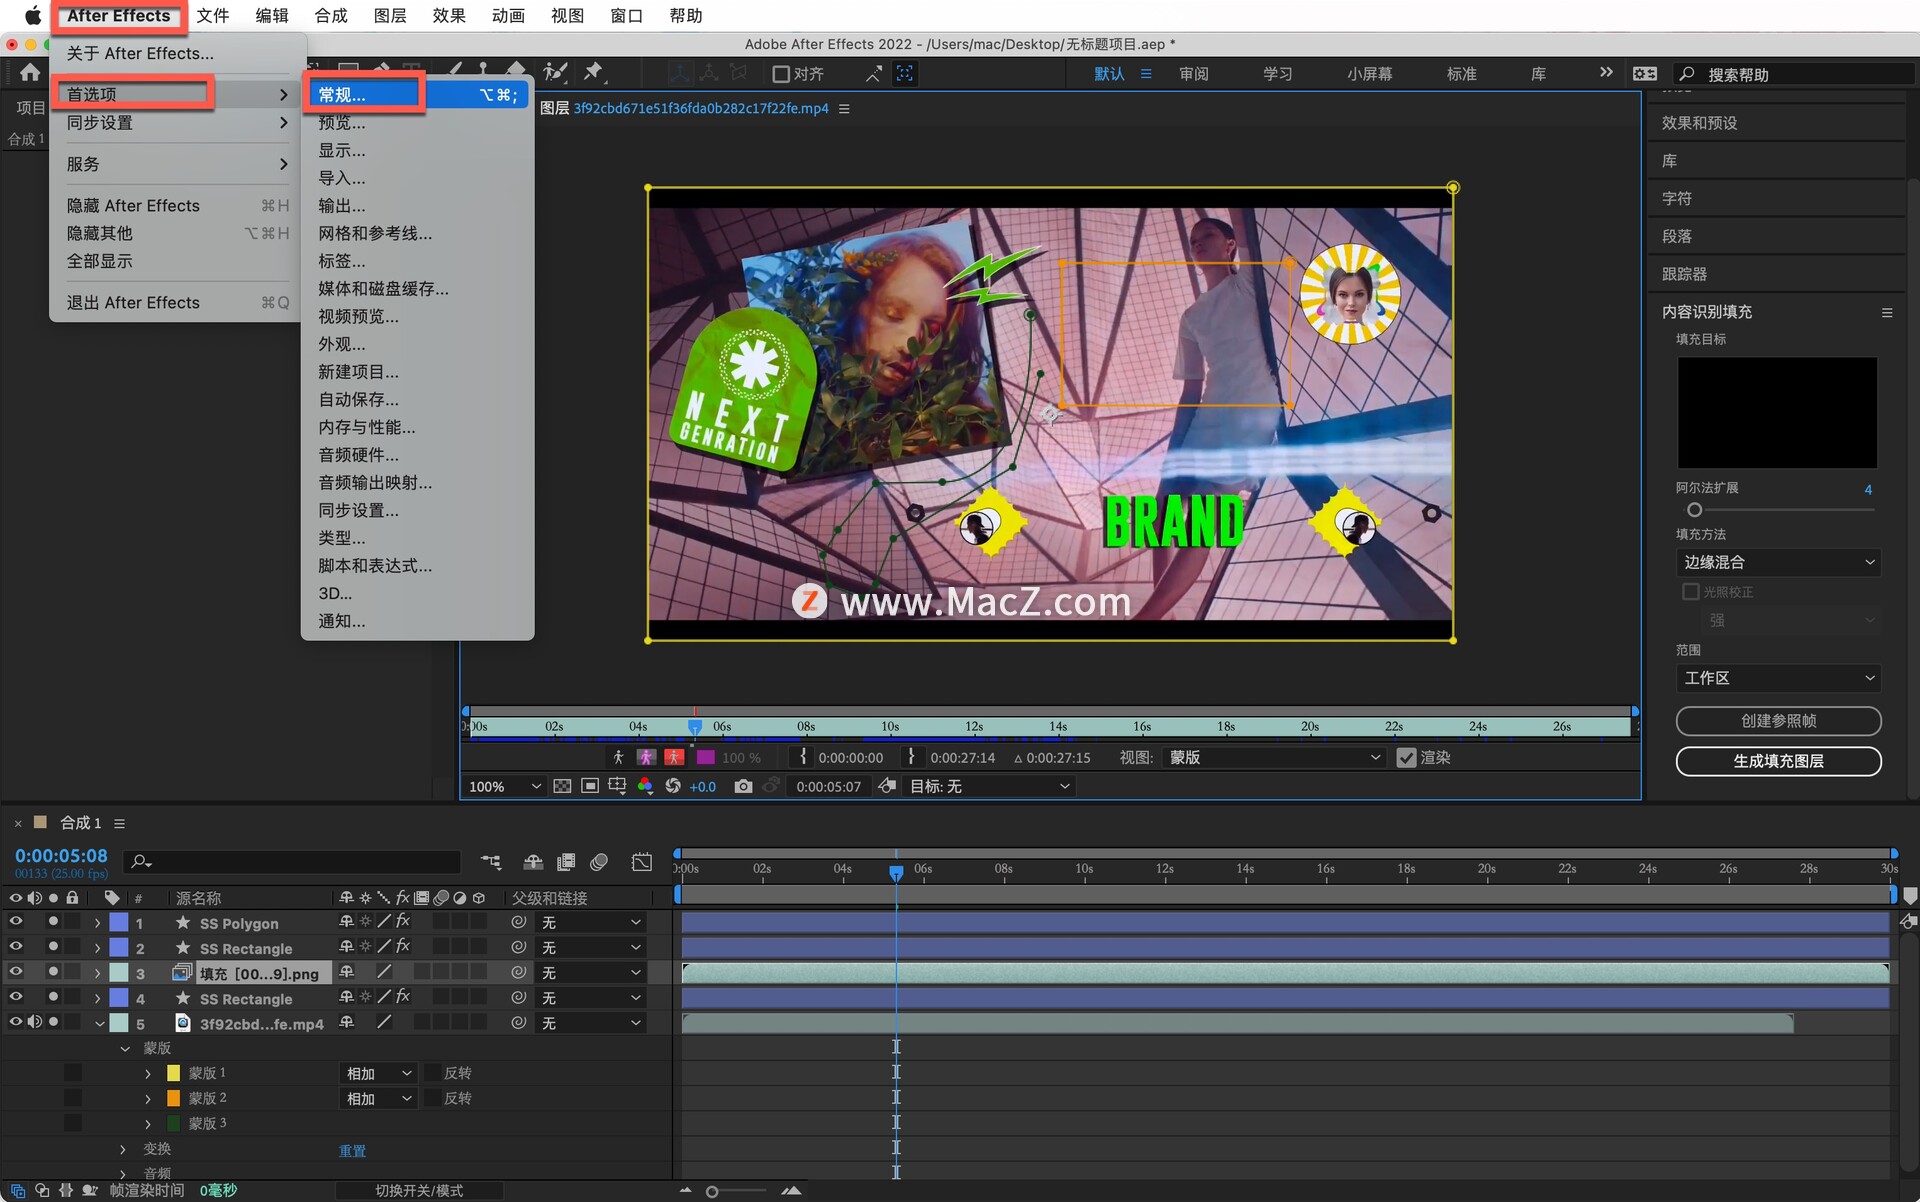The height and width of the screenshot is (1202, 1920).
Task: Open the 范围 工作区 dropdown
Action: coord(1778,678)
